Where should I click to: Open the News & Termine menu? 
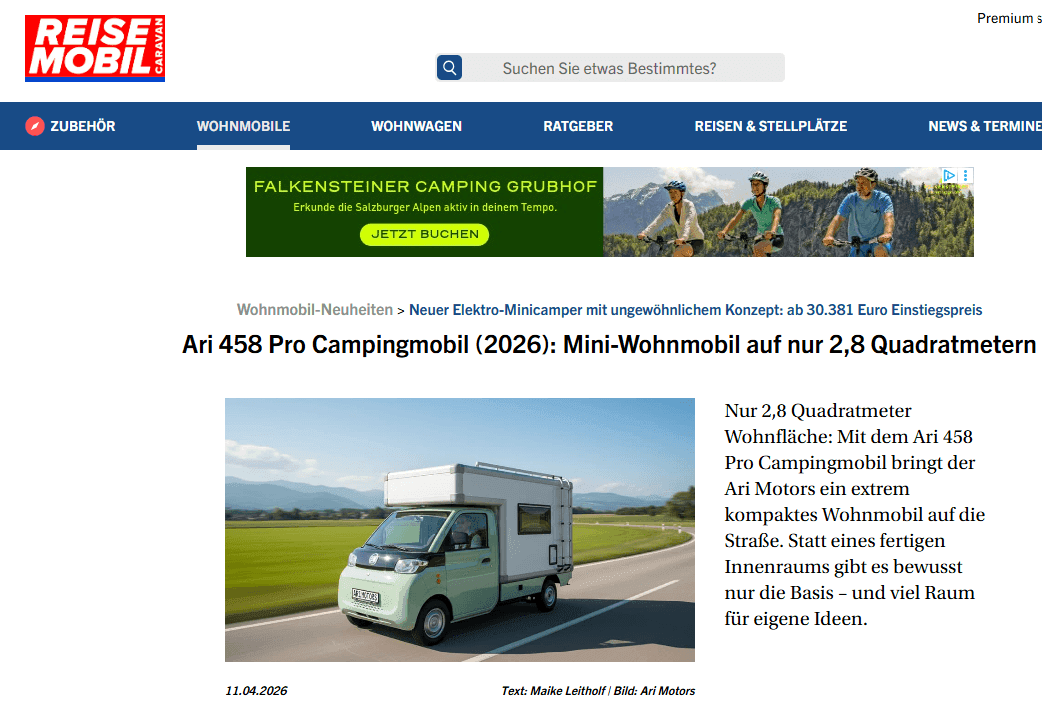coord(985,126)
